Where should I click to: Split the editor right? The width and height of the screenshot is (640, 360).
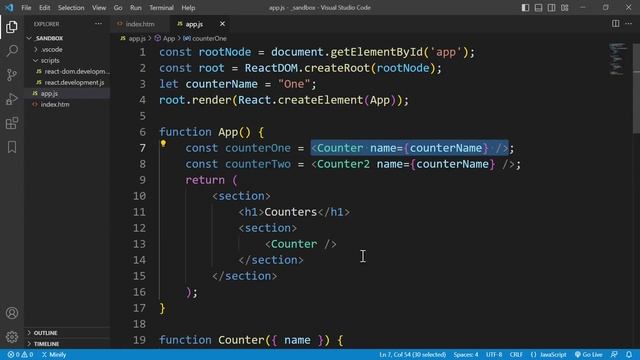(616, 24)
